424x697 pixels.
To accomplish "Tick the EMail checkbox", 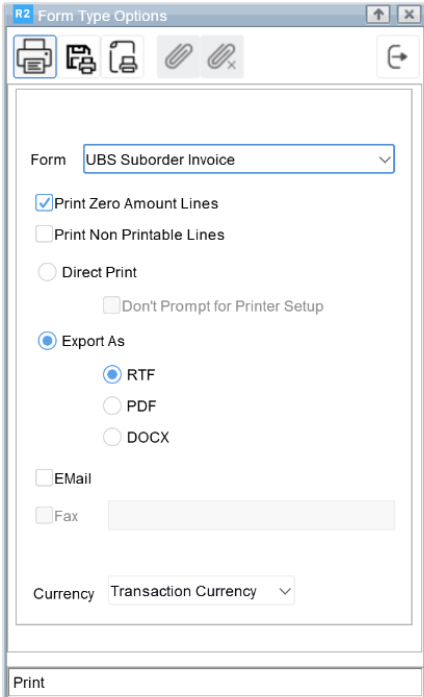I will (x=44, y=478).
